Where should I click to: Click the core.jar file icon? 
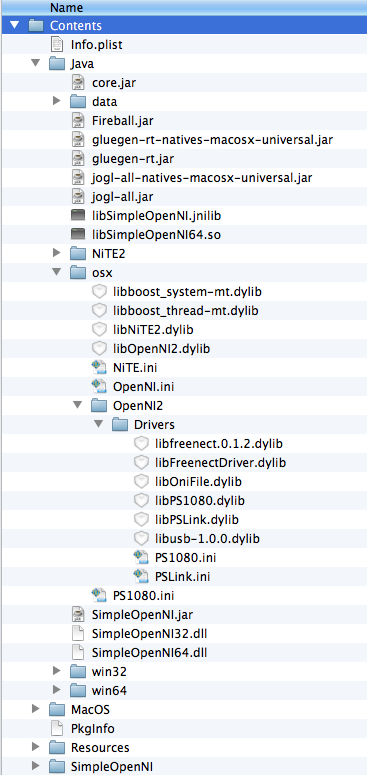click(x=78, y=83)
